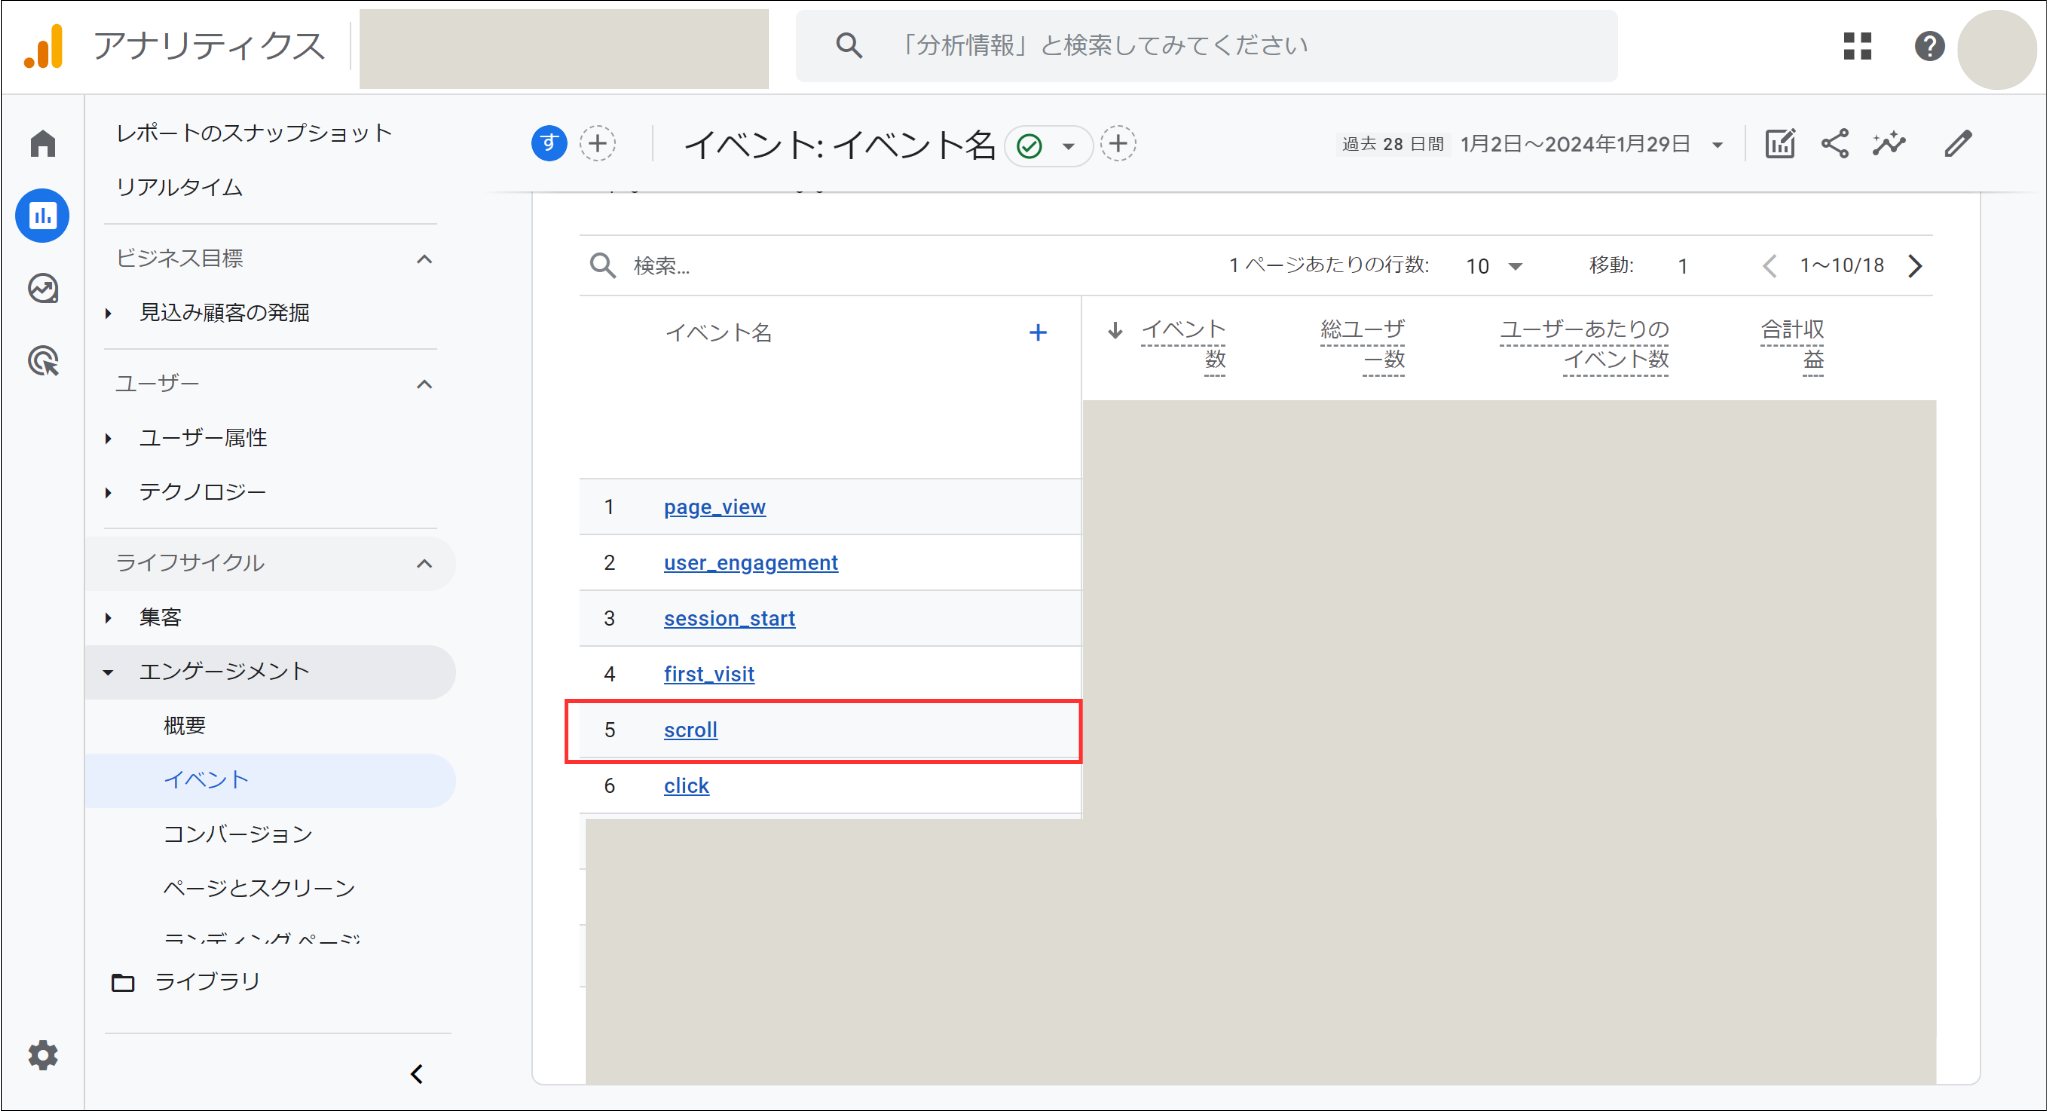Open the help question mark icon

point(1929,46)
